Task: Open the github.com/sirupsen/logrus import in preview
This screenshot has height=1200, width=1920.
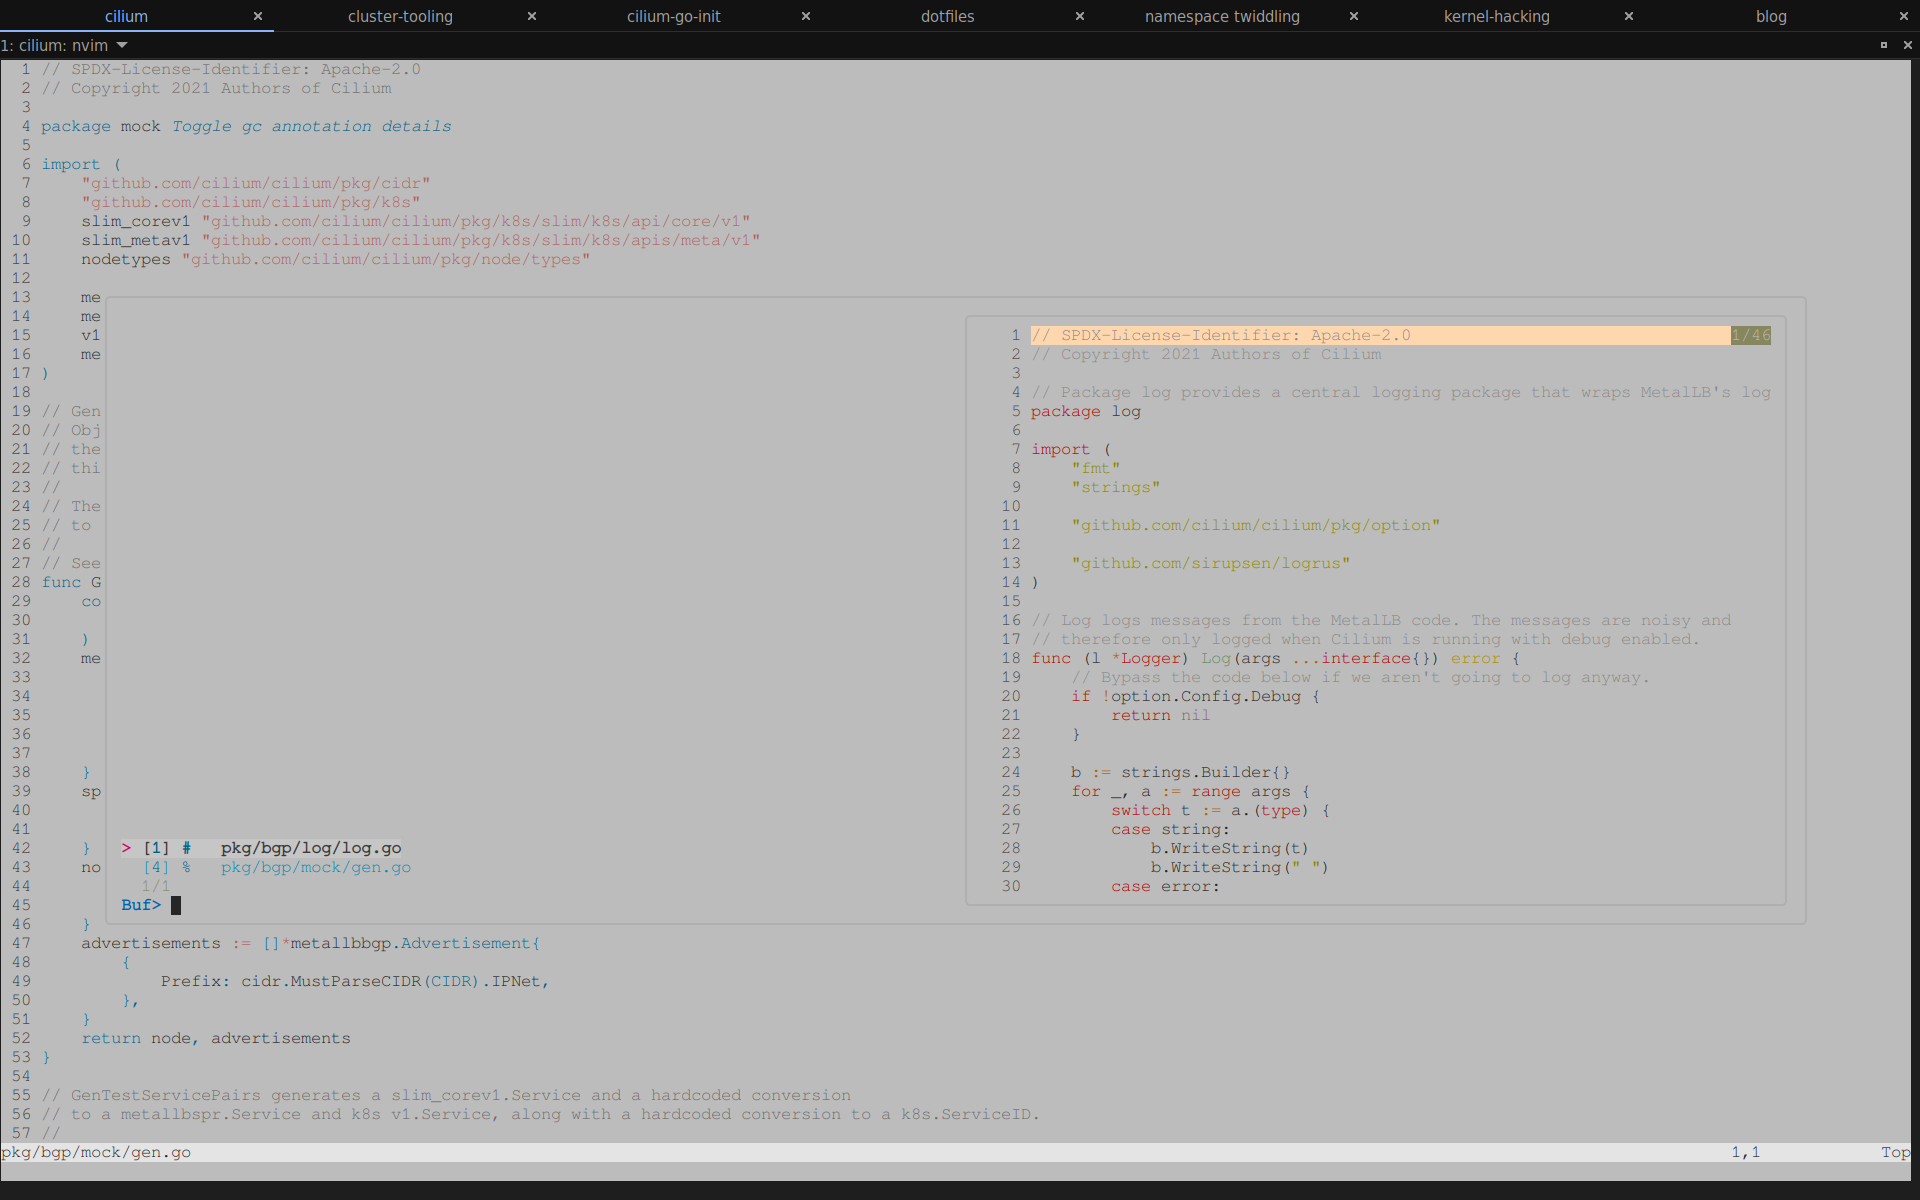Action: [x=1211, y=562]
